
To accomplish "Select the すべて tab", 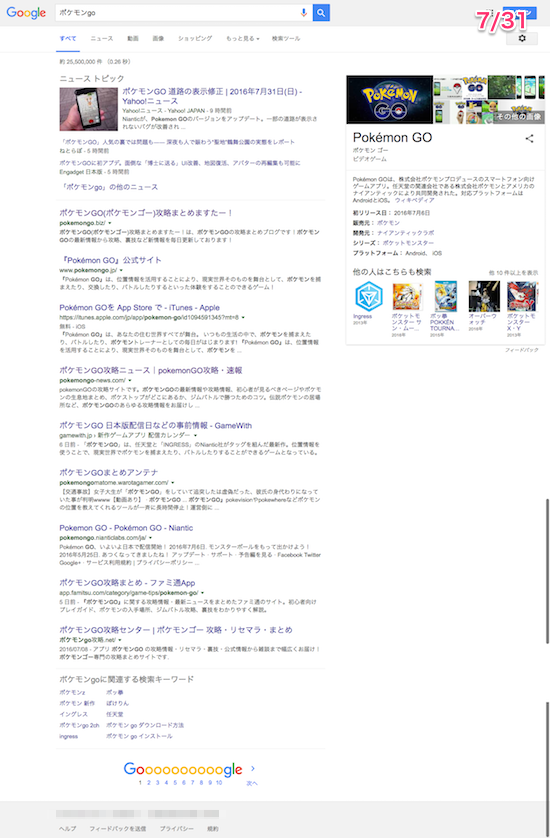I will coord(68,38).
